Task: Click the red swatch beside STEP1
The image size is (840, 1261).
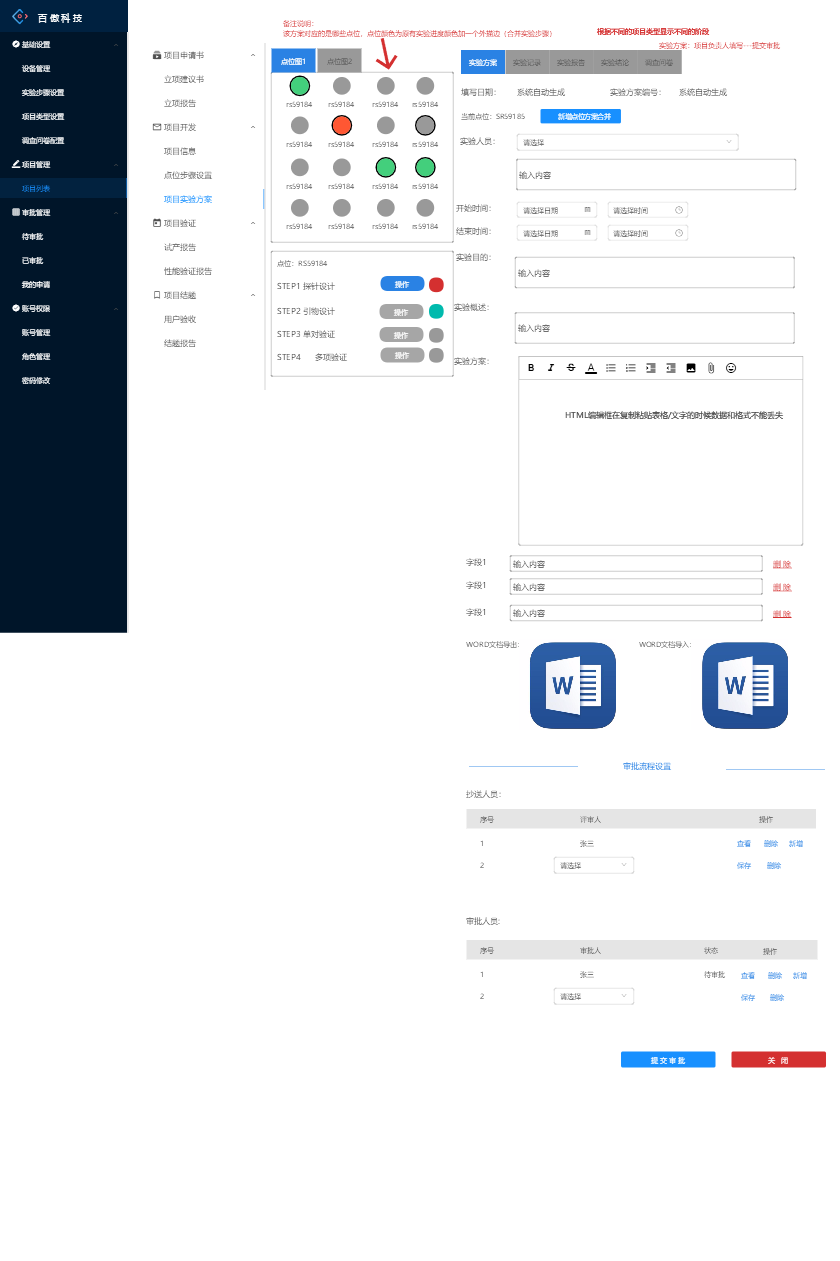Action: click(436, 285)
